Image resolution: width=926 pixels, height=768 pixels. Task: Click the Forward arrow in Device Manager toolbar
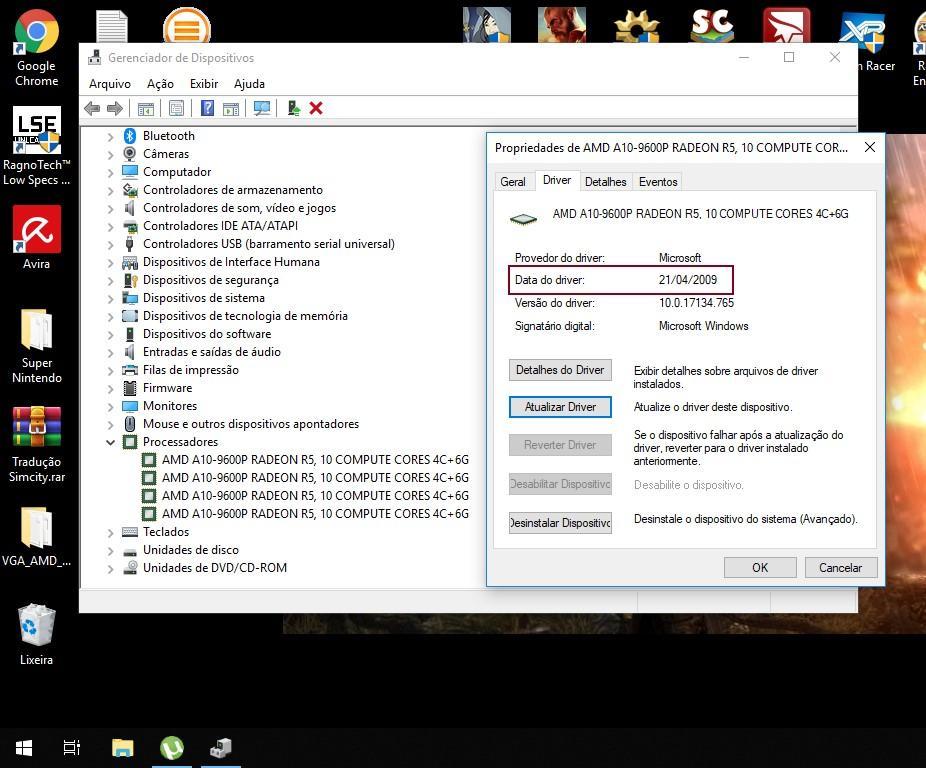point(115,108)
